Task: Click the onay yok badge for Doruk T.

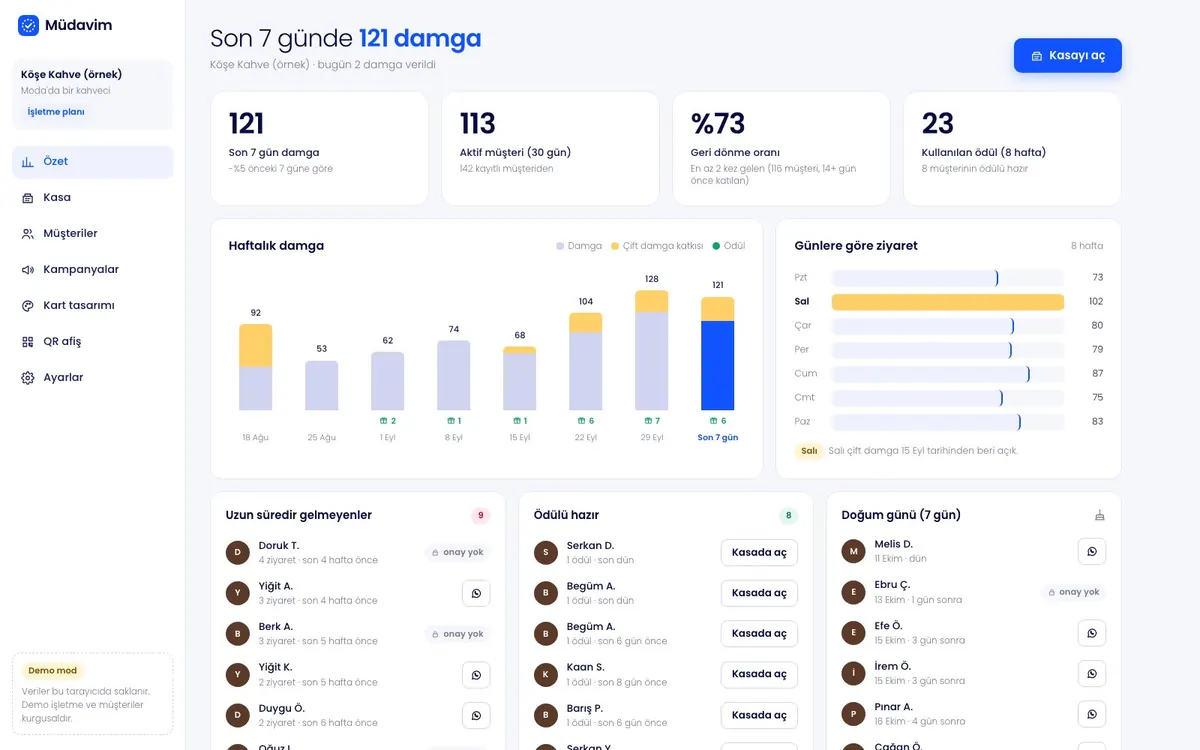Action: click(457, 552)
